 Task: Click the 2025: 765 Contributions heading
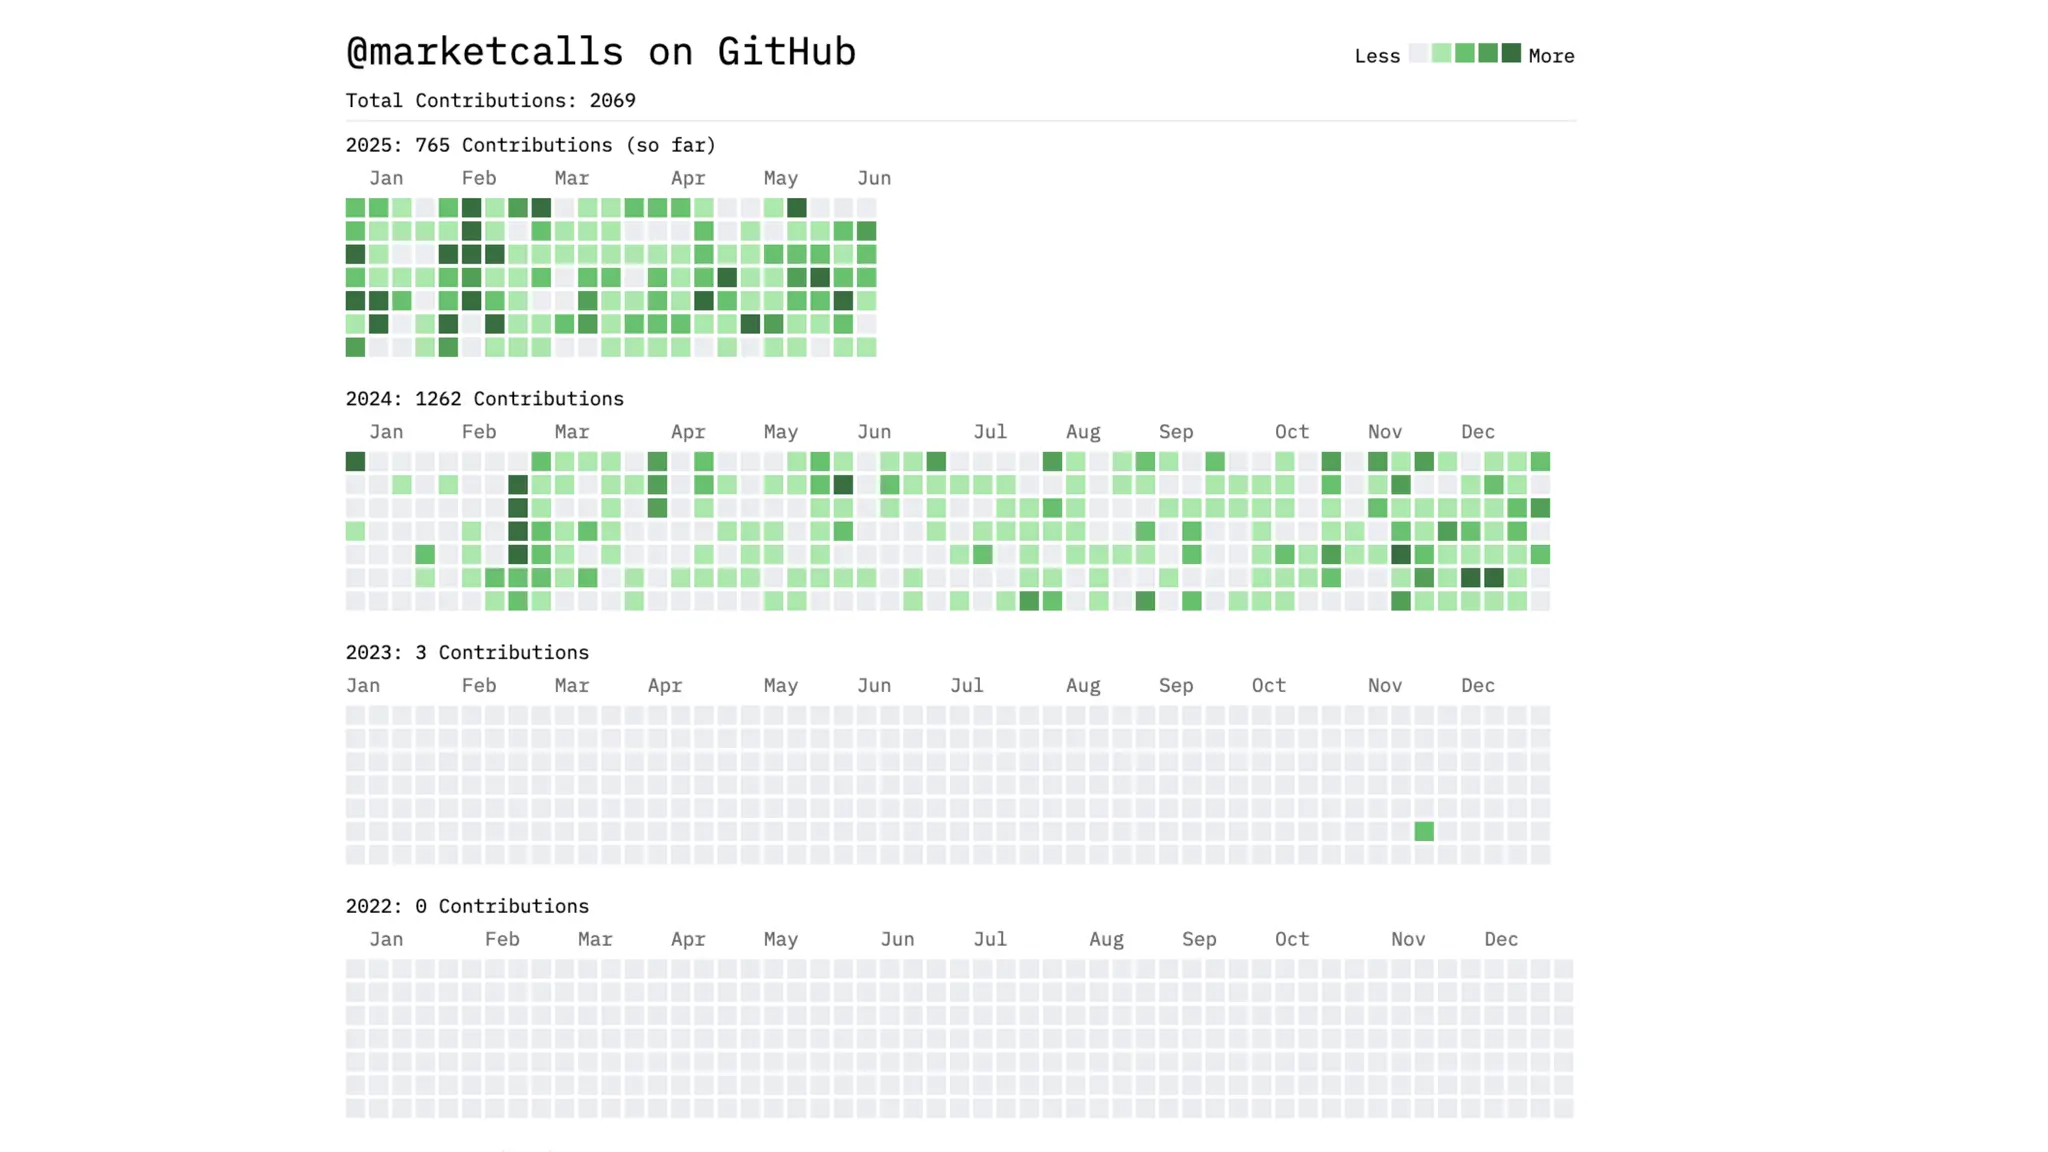(530, 145)
